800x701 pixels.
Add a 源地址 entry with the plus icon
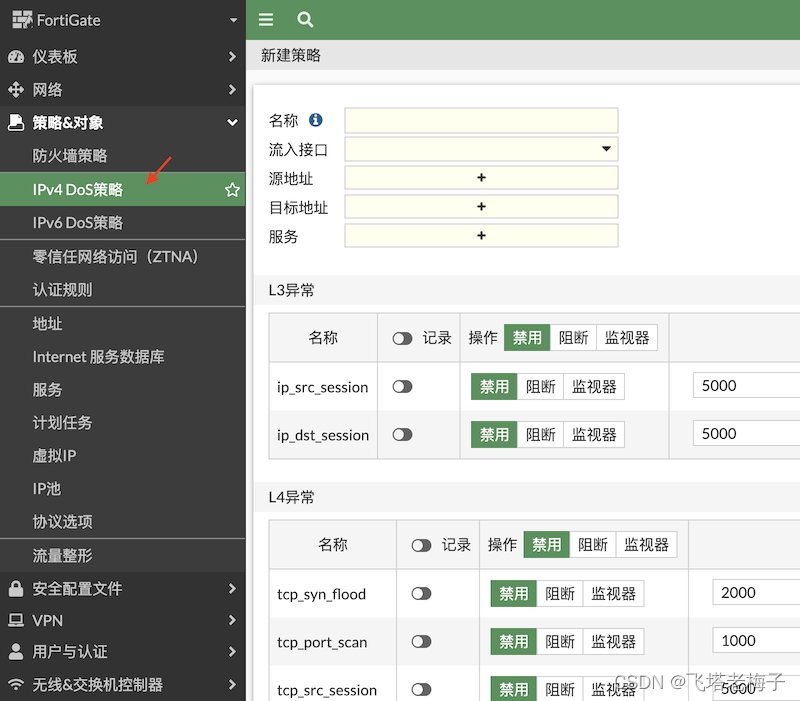tap(481, 178)
